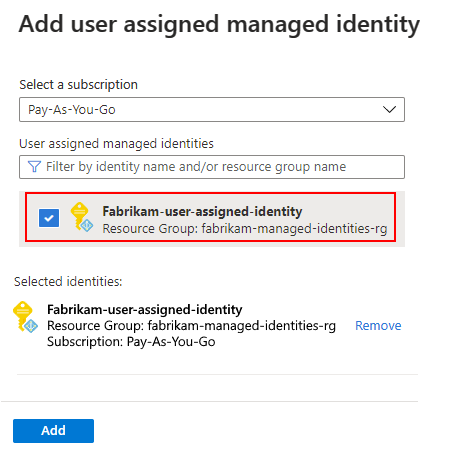The height and width of the screenshot is (450, 450).
Task: Click the list row's Resource Group fabrikam-managed-identities-rg text
Action: pos(245,229)
